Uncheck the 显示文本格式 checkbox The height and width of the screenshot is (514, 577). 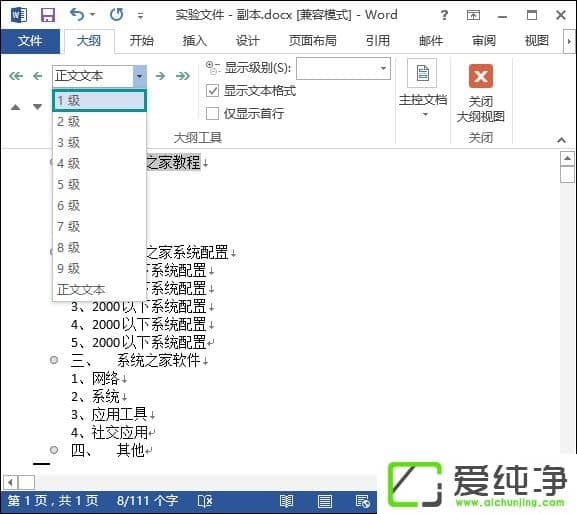coord(212,91)
